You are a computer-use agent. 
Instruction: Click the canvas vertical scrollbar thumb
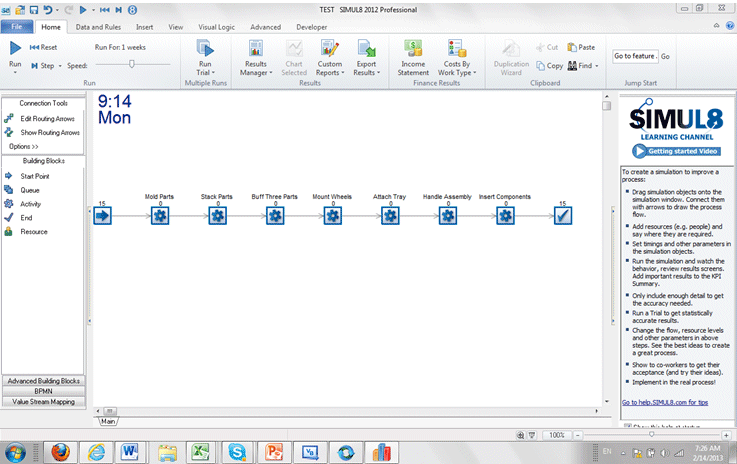607,106
